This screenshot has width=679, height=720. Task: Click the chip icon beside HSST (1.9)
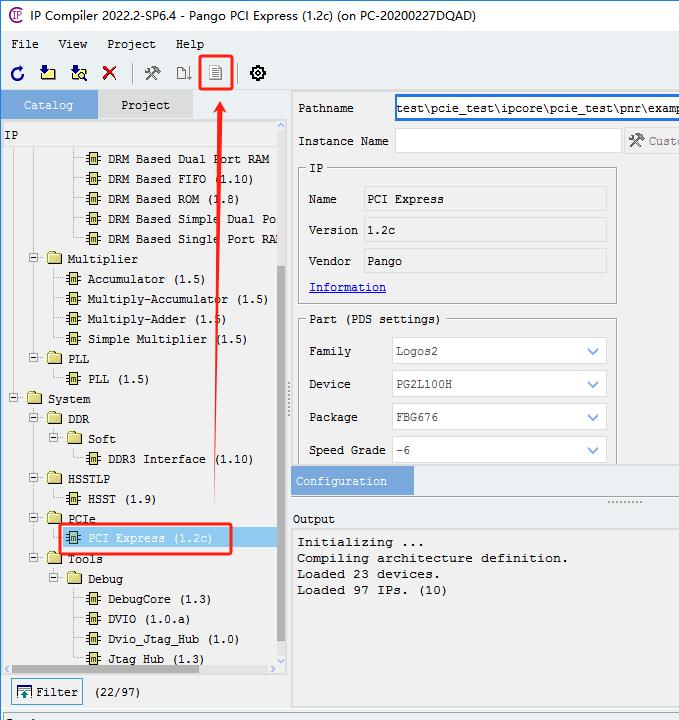coord(73,499)
